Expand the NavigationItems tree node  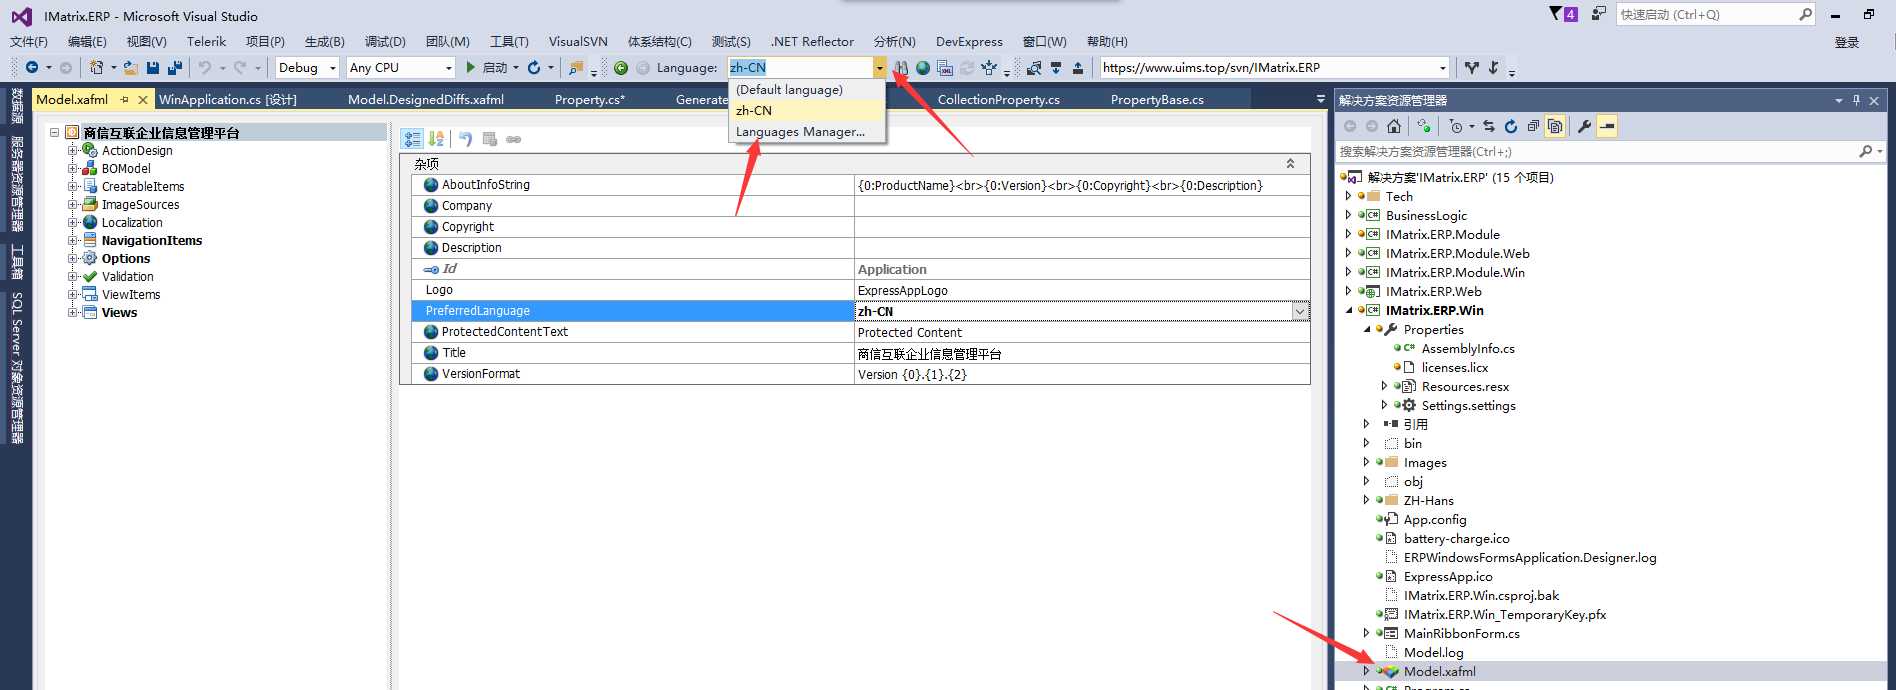(73, 240)
